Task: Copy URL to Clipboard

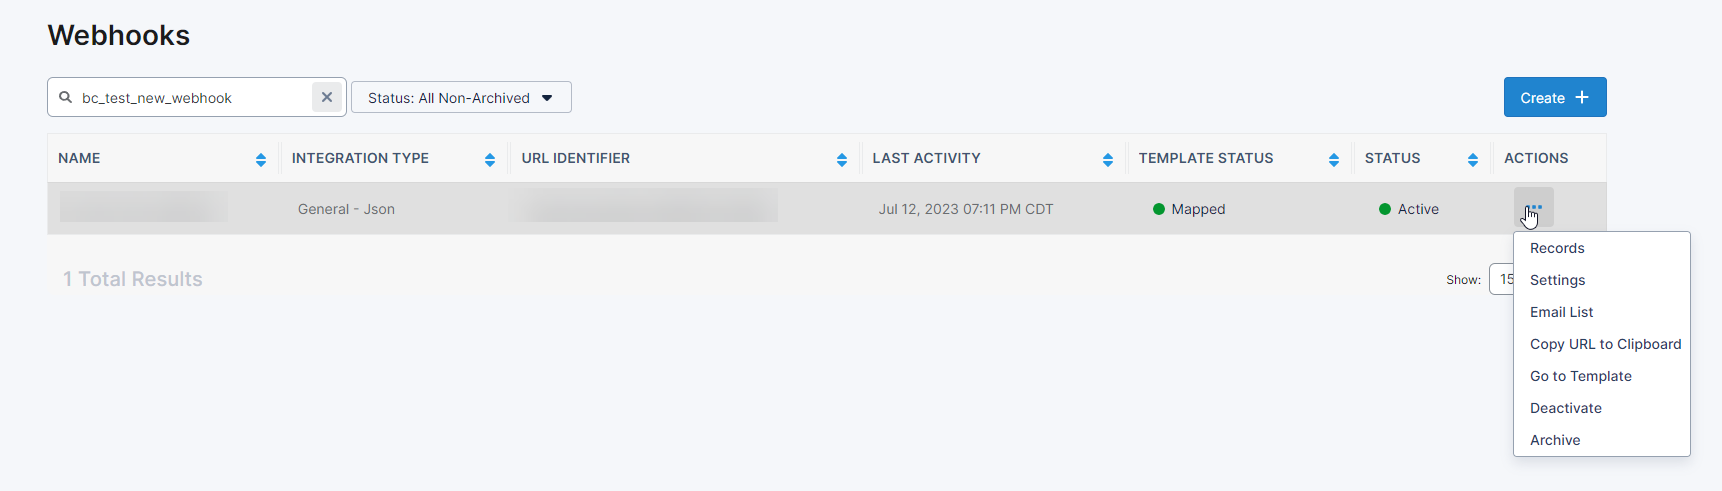Action: (1605, 344)
